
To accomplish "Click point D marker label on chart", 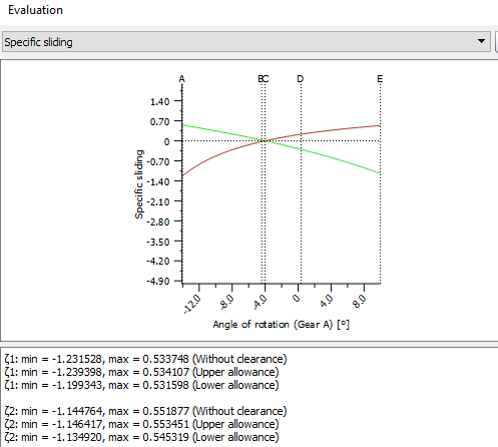I will click(x=300, y=79).
